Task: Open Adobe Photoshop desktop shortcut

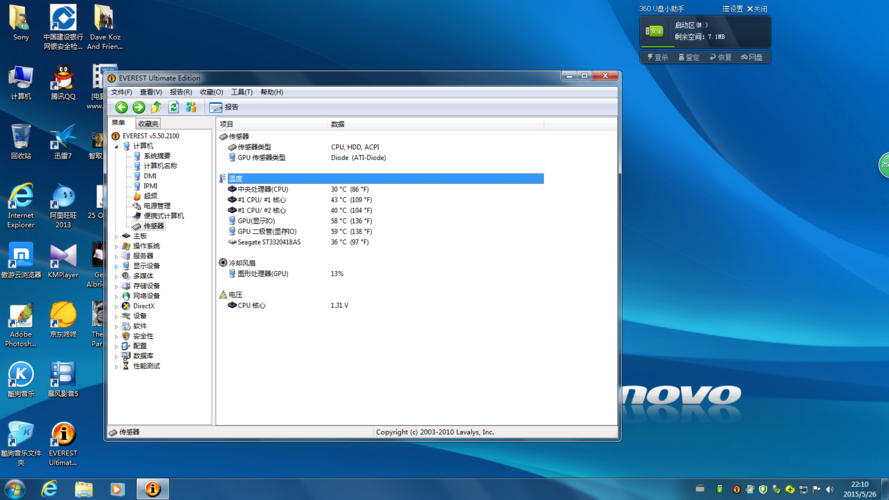Action: tap(21, 325)
